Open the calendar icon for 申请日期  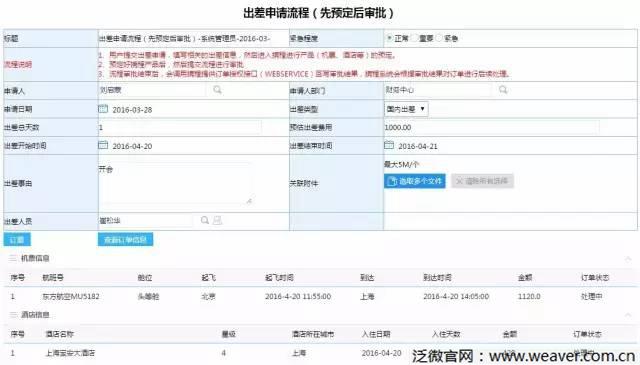click(x=103, y=109)
